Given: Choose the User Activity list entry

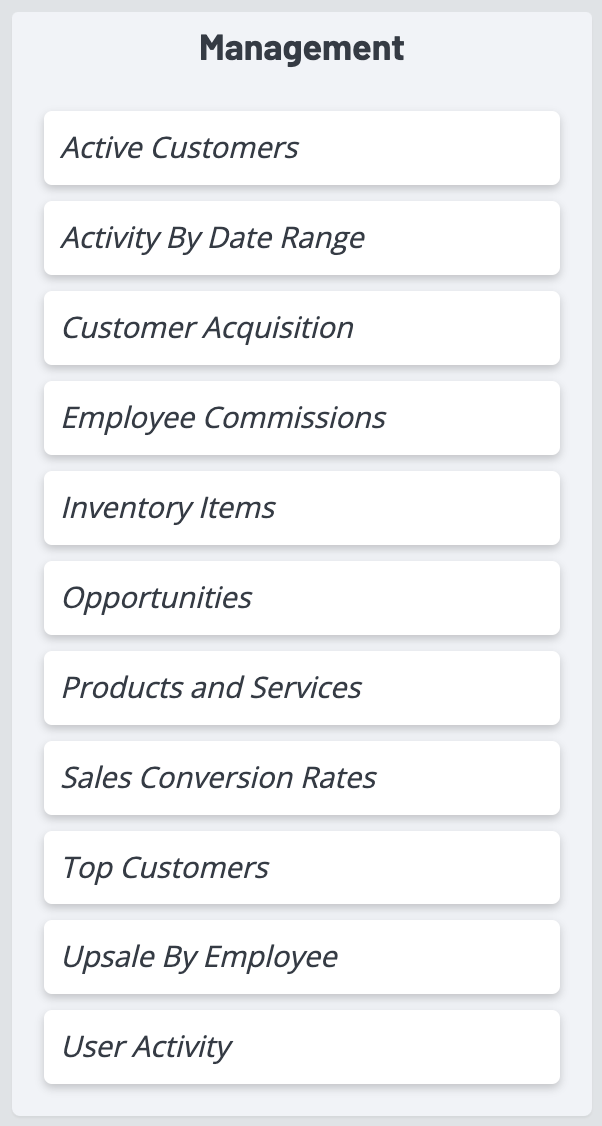Looking at the screenshot, I should point(301,1047).
